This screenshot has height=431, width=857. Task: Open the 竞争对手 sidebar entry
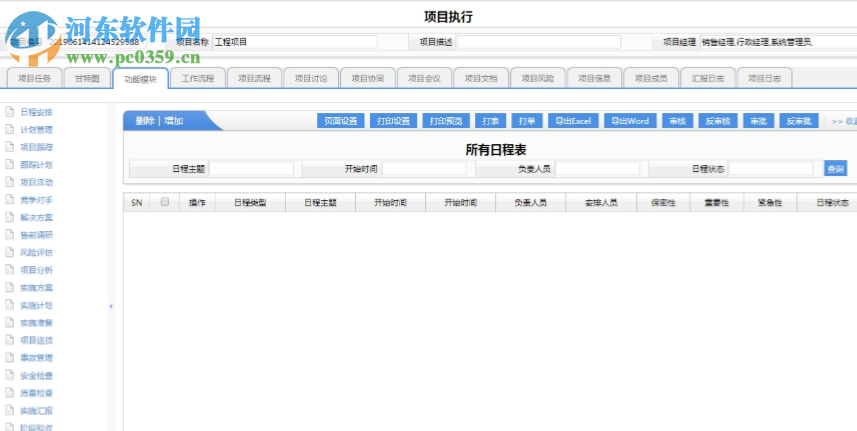pos(36,200)
